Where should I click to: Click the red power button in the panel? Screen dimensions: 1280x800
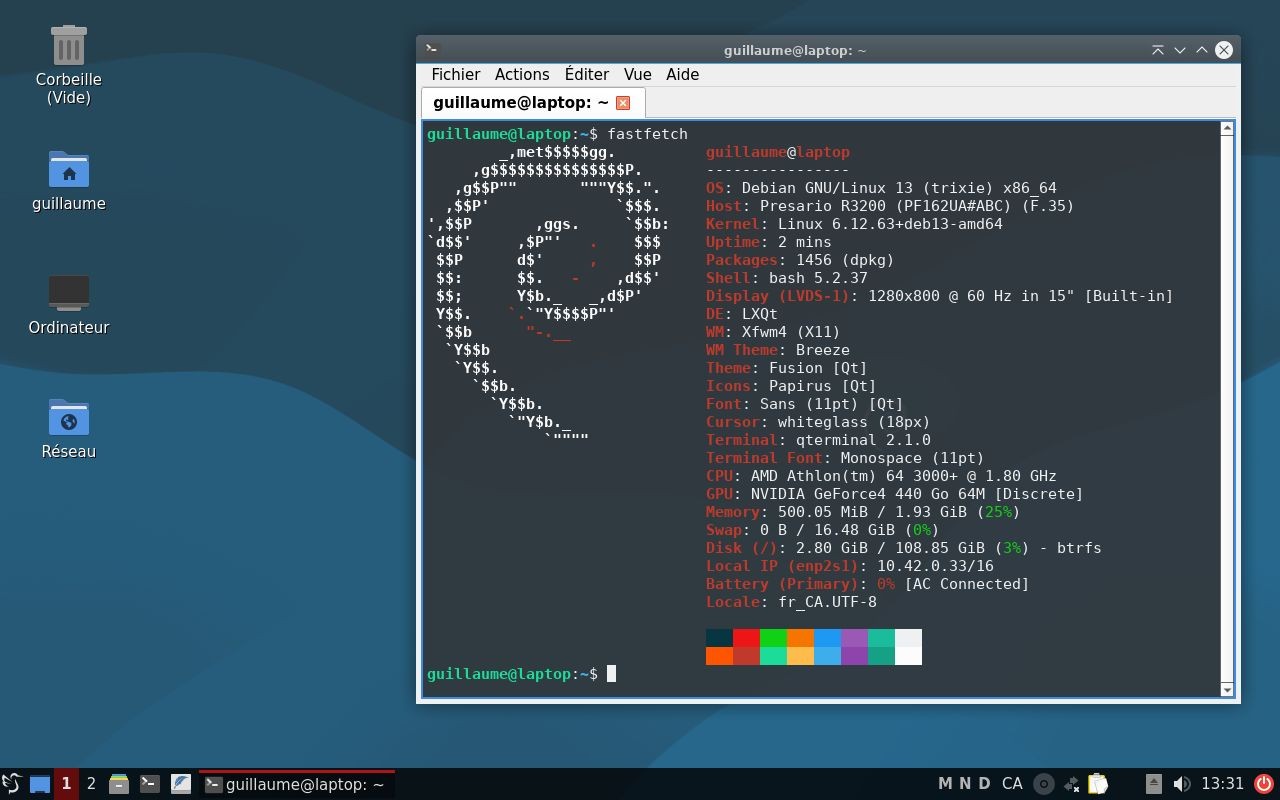coord(1264,784)
